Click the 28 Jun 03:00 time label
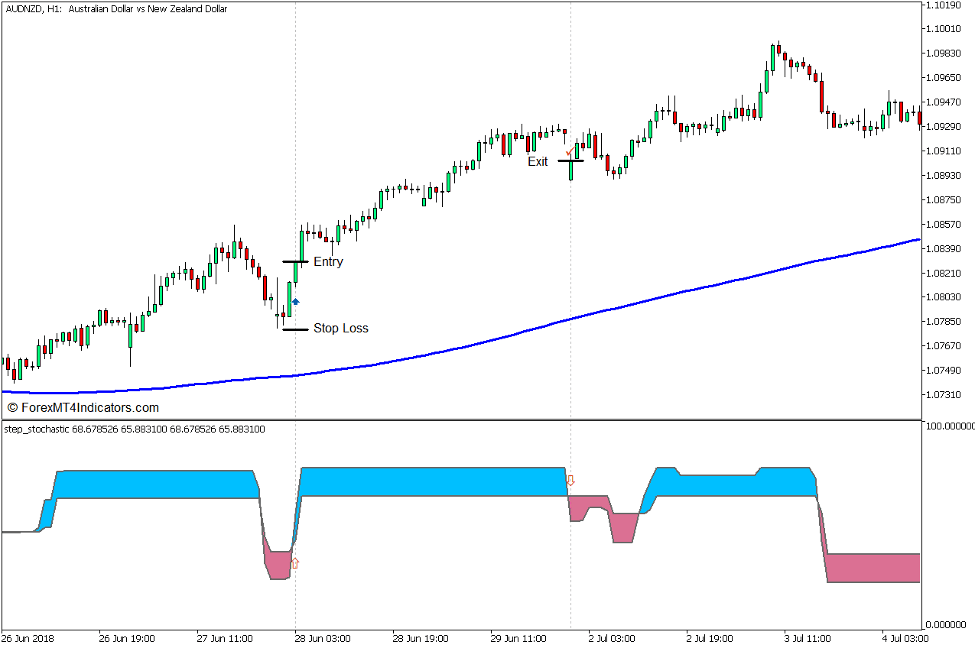The width and height of the screenshot is (977, 650). (x=323, y=639)
